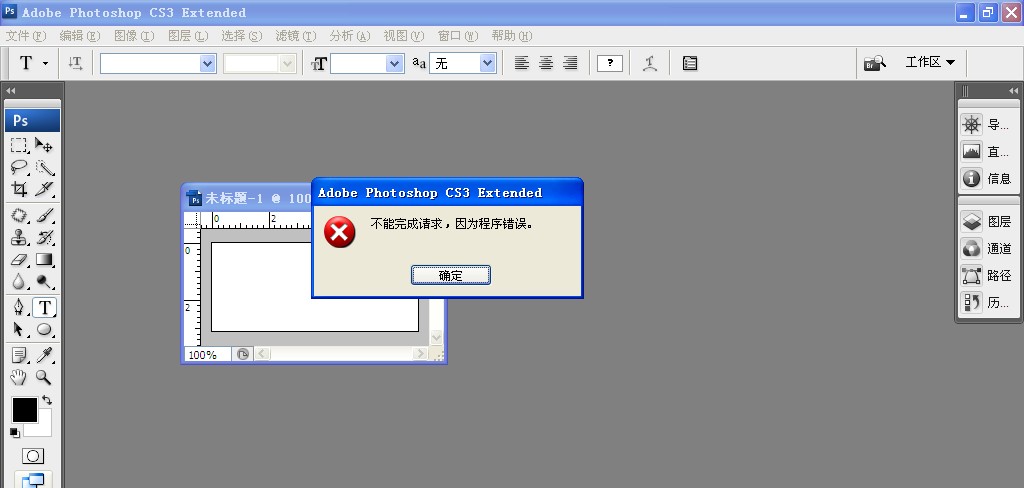Right align text
The width and height of the screenshot is (1024, 488).
tap(570, 63)
